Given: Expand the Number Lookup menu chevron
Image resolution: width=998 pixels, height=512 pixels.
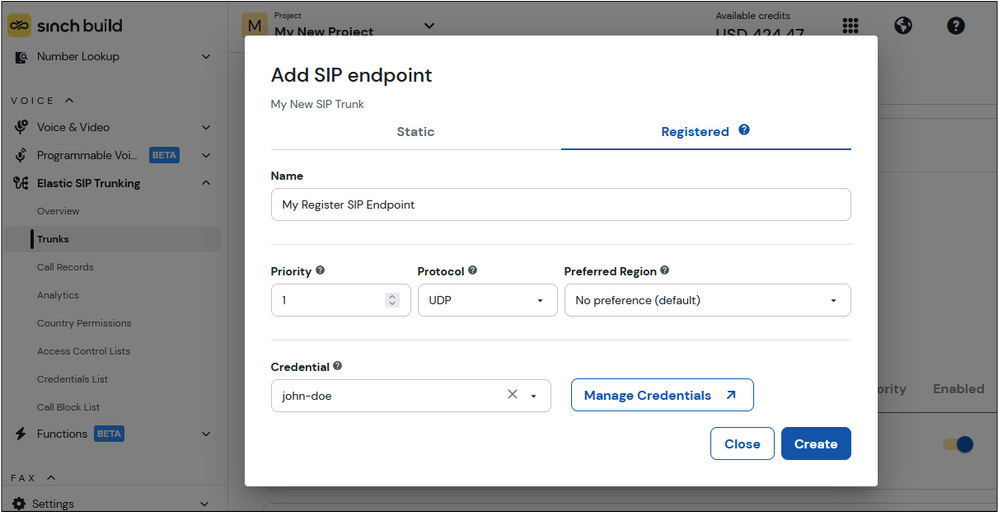Looking at the screenshot, I should pos(206,57).
